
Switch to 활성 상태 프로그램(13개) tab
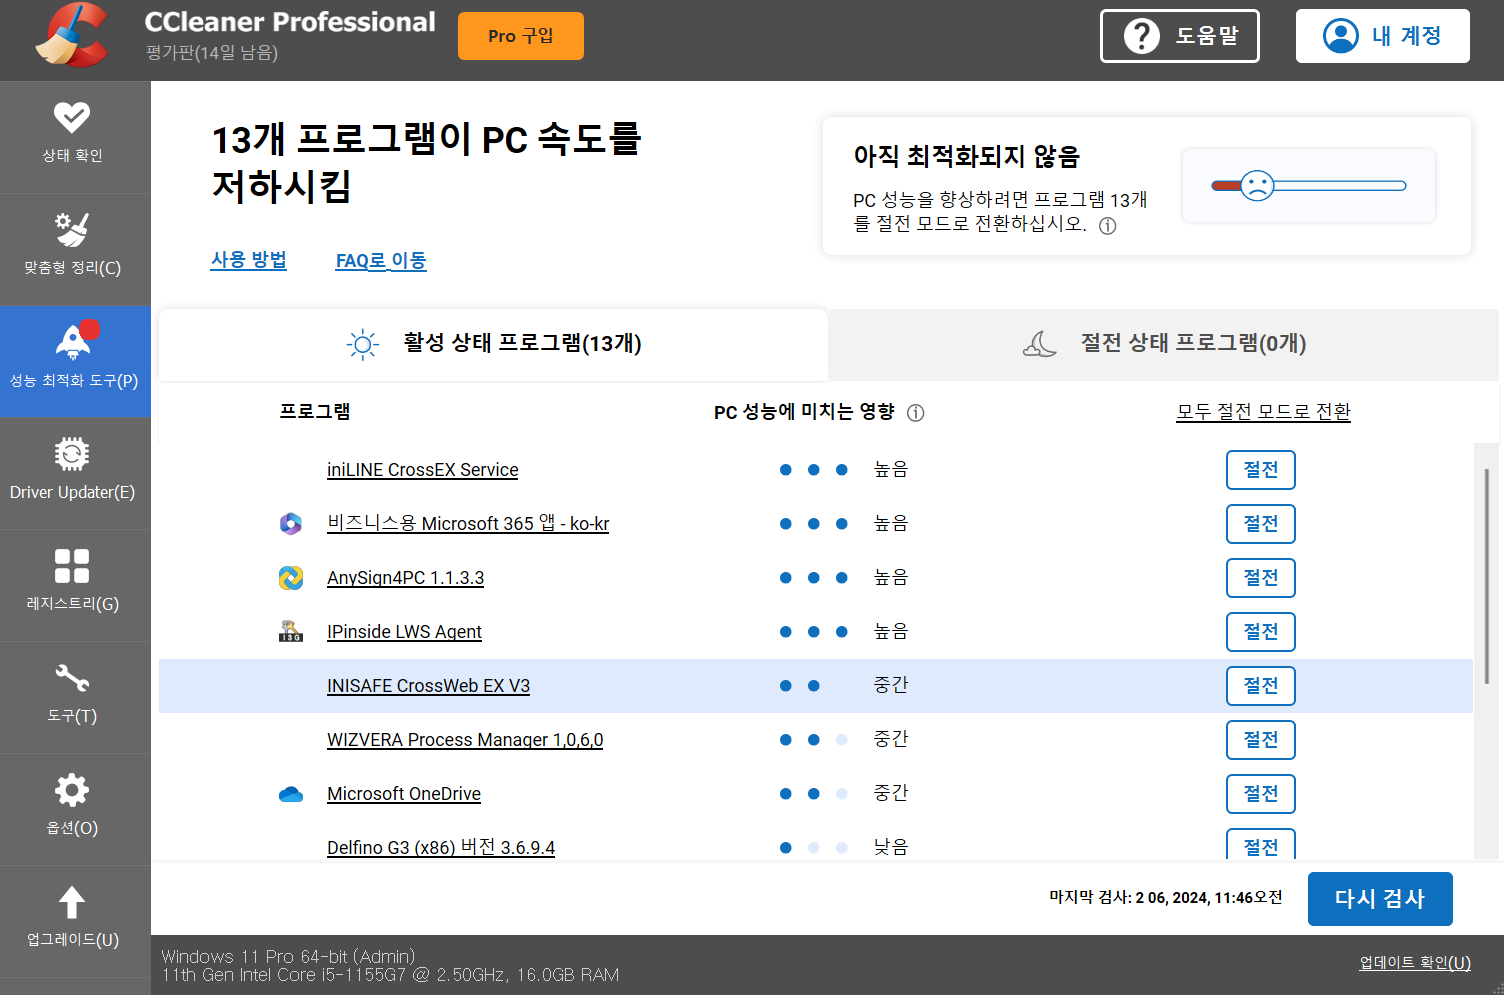(494, 344)
